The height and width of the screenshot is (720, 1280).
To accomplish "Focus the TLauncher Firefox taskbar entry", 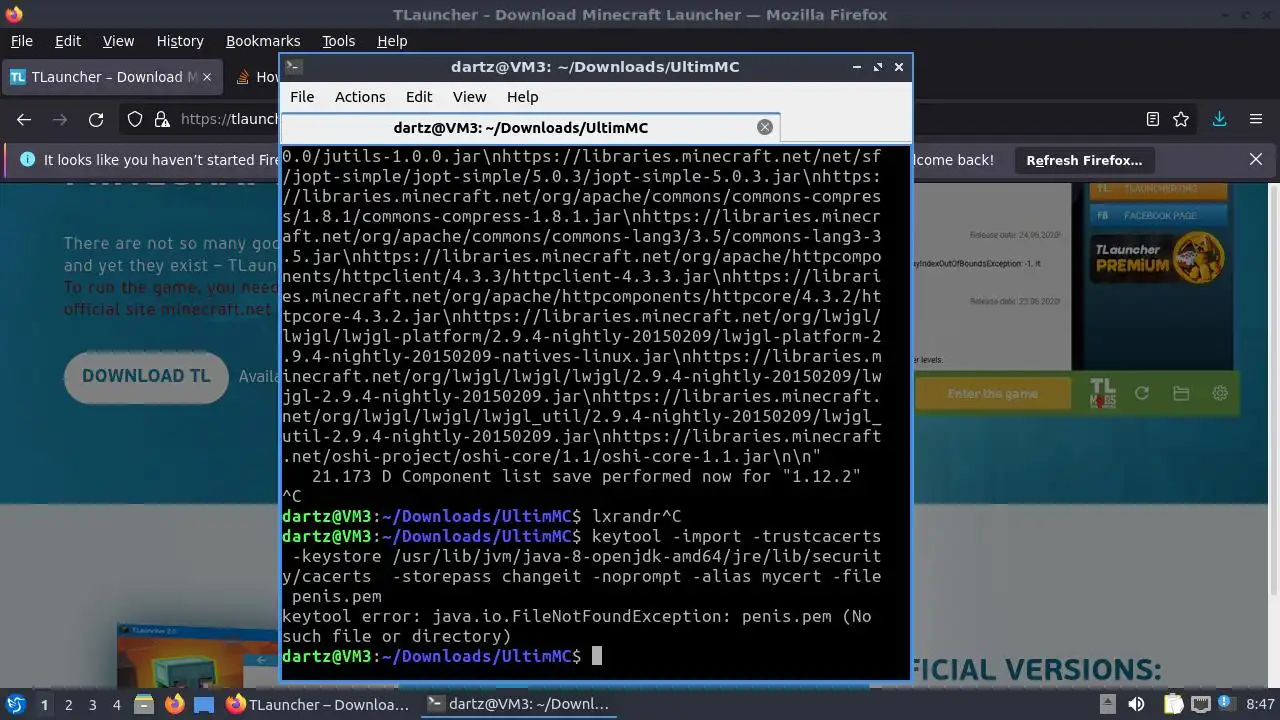I will click(319, 704).
